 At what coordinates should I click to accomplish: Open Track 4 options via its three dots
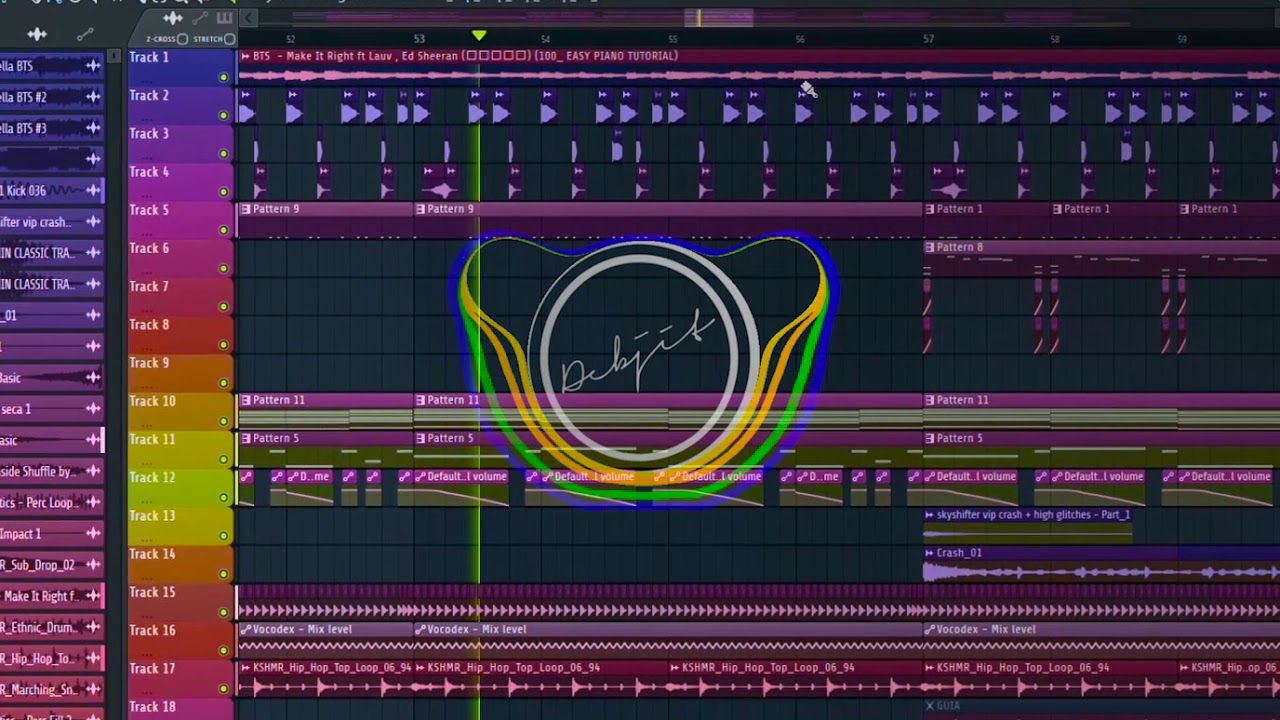pos(149,194)
